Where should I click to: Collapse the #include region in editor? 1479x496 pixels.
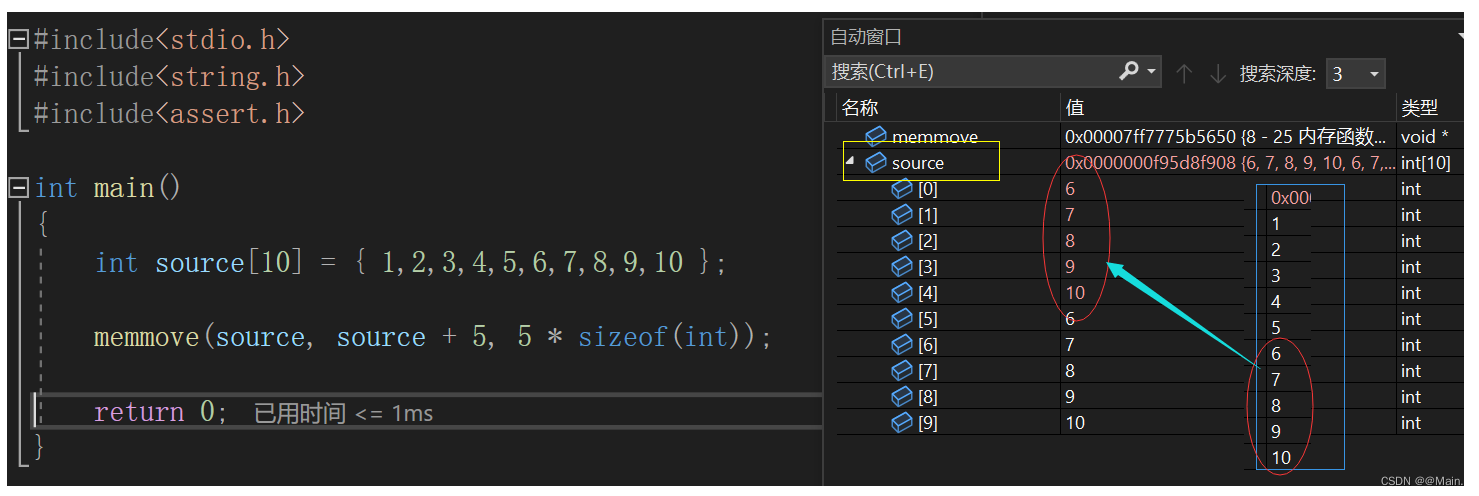coord(18,40)
